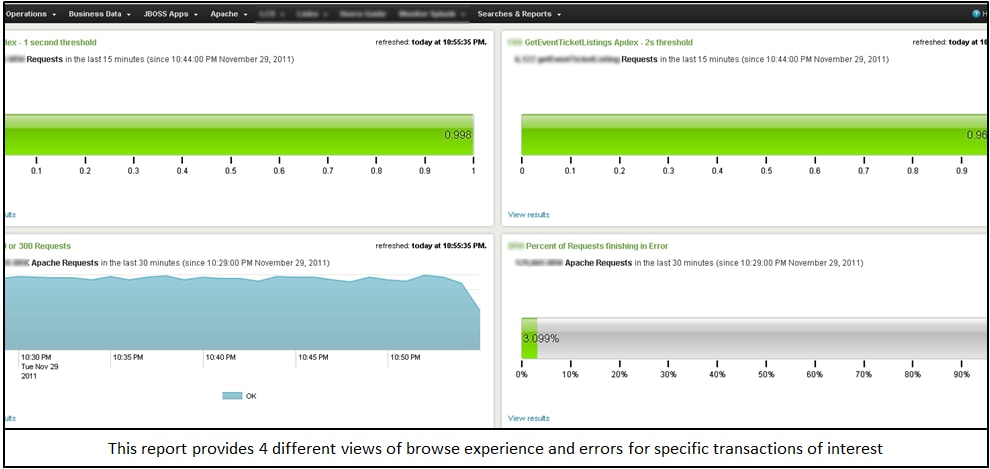The image size is (990, 469).
Task: Click the 10:40 PM time axis label
Action: pos(220,357)
